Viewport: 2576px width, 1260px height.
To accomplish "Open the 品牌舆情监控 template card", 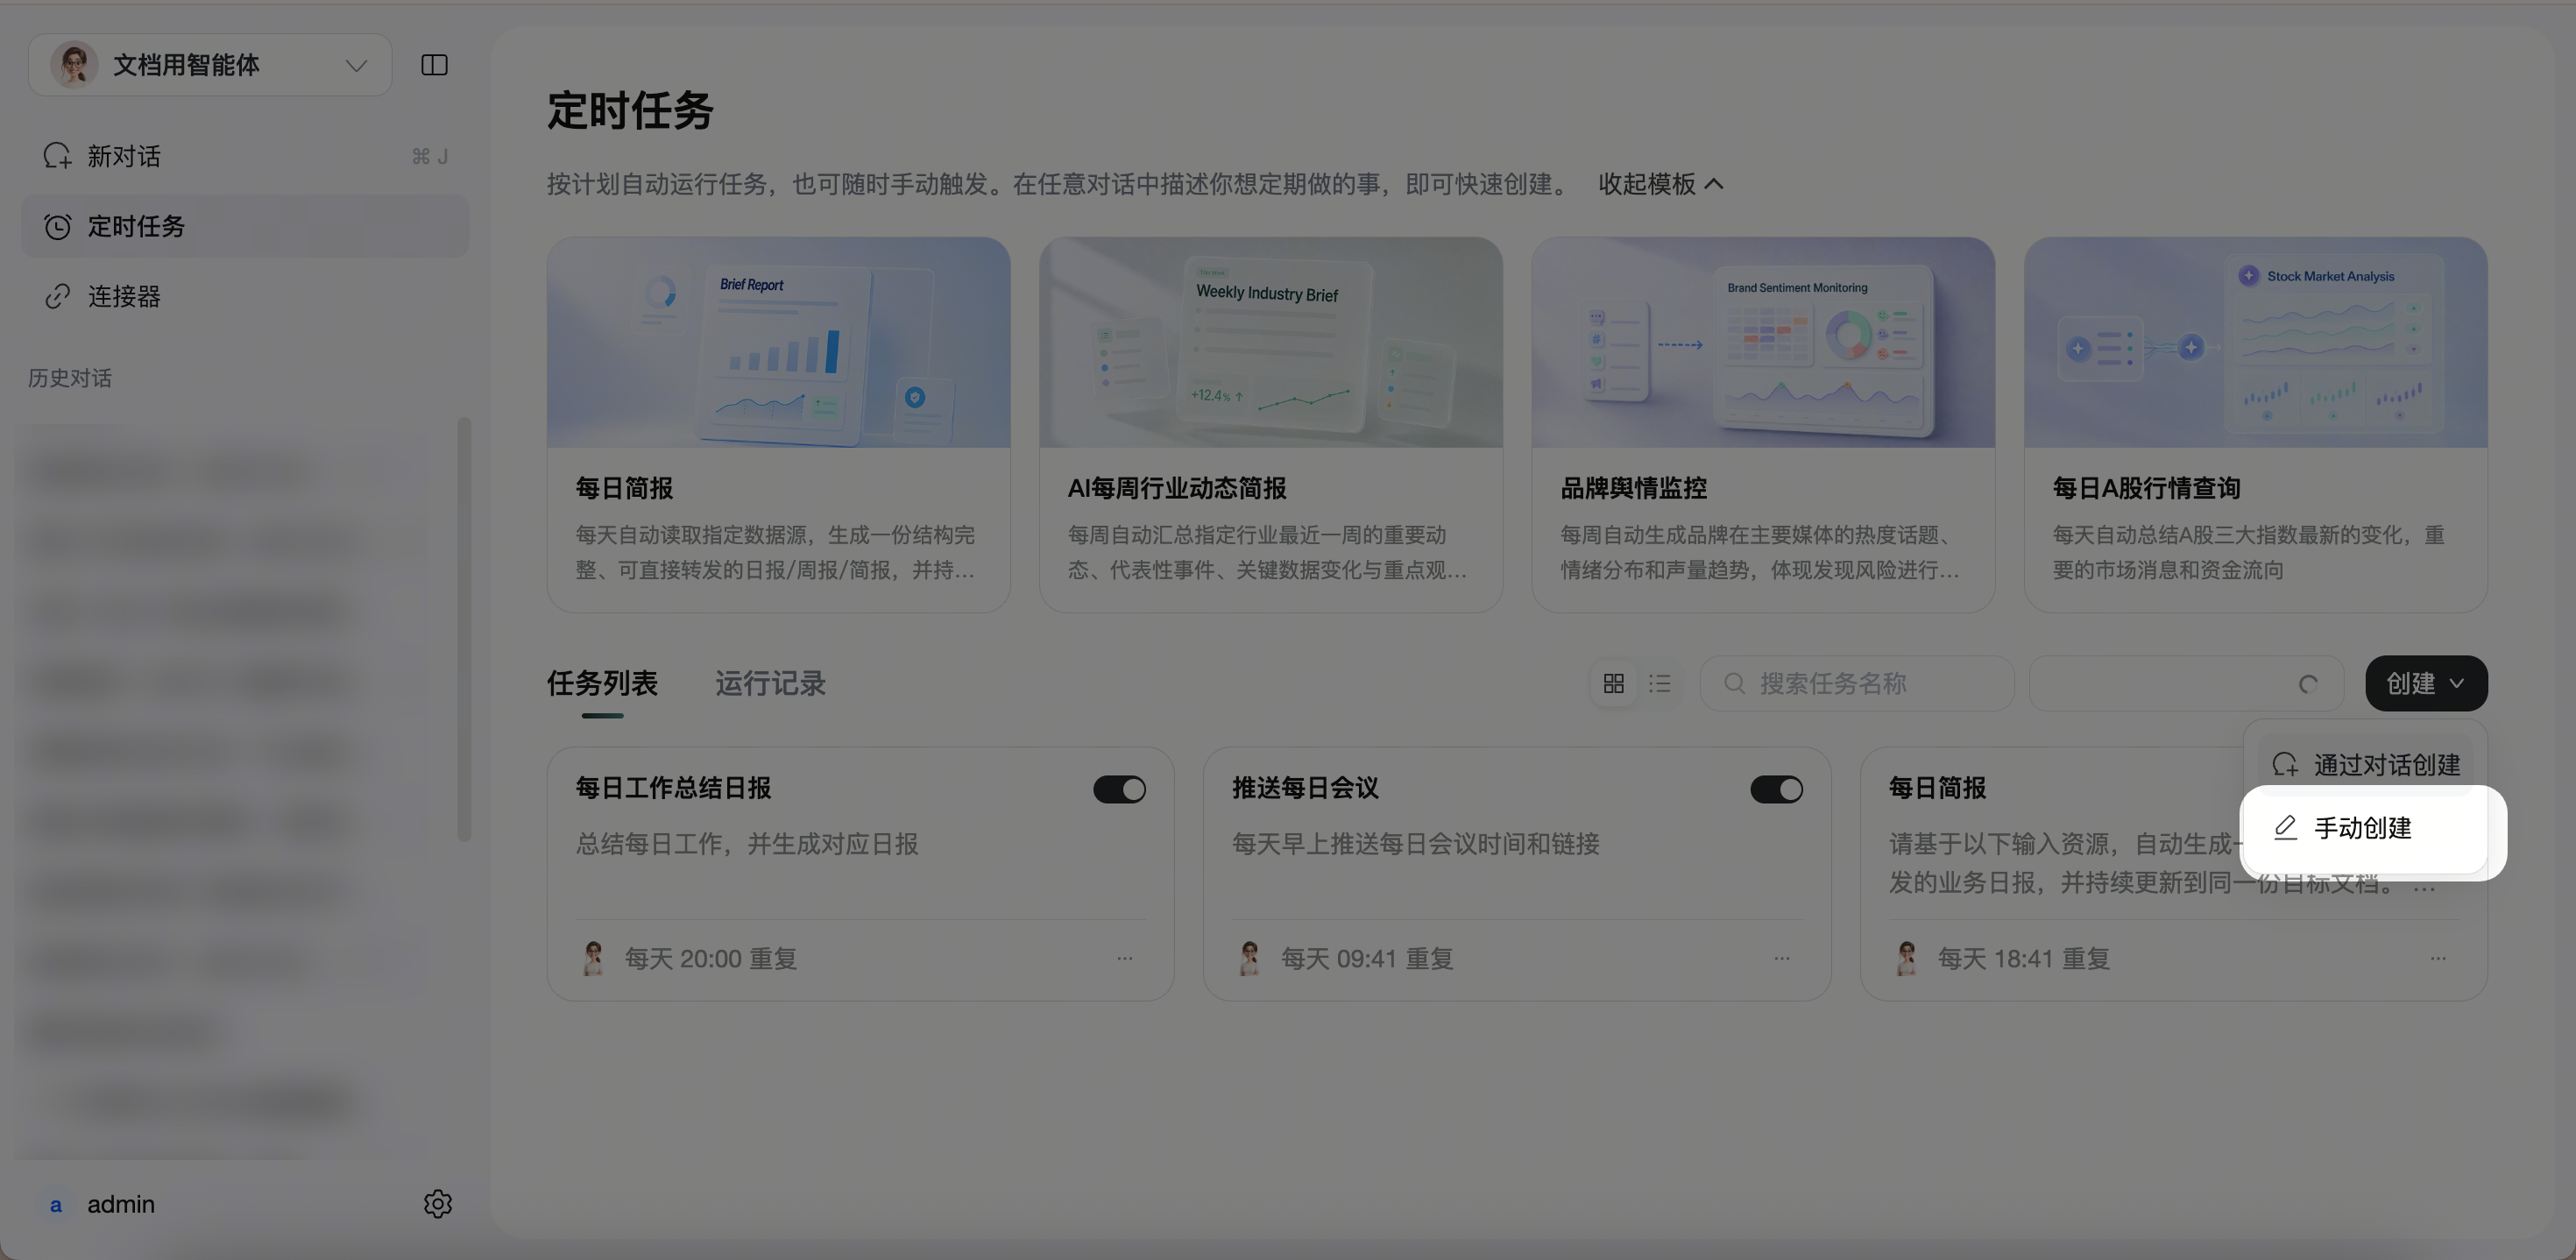I will click(1763, 424).
